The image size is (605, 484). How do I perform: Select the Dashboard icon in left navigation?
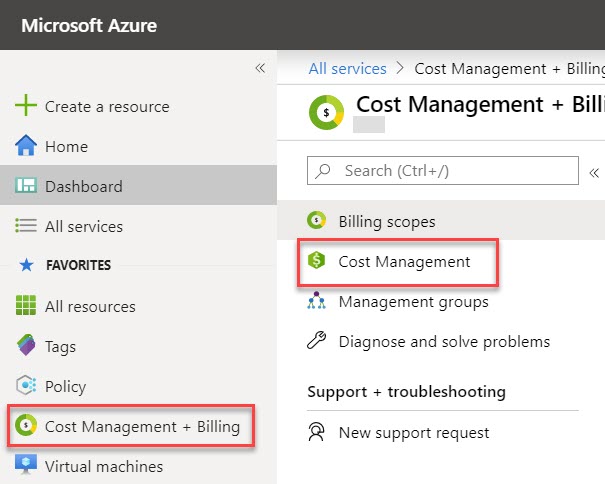click(26, 186)
